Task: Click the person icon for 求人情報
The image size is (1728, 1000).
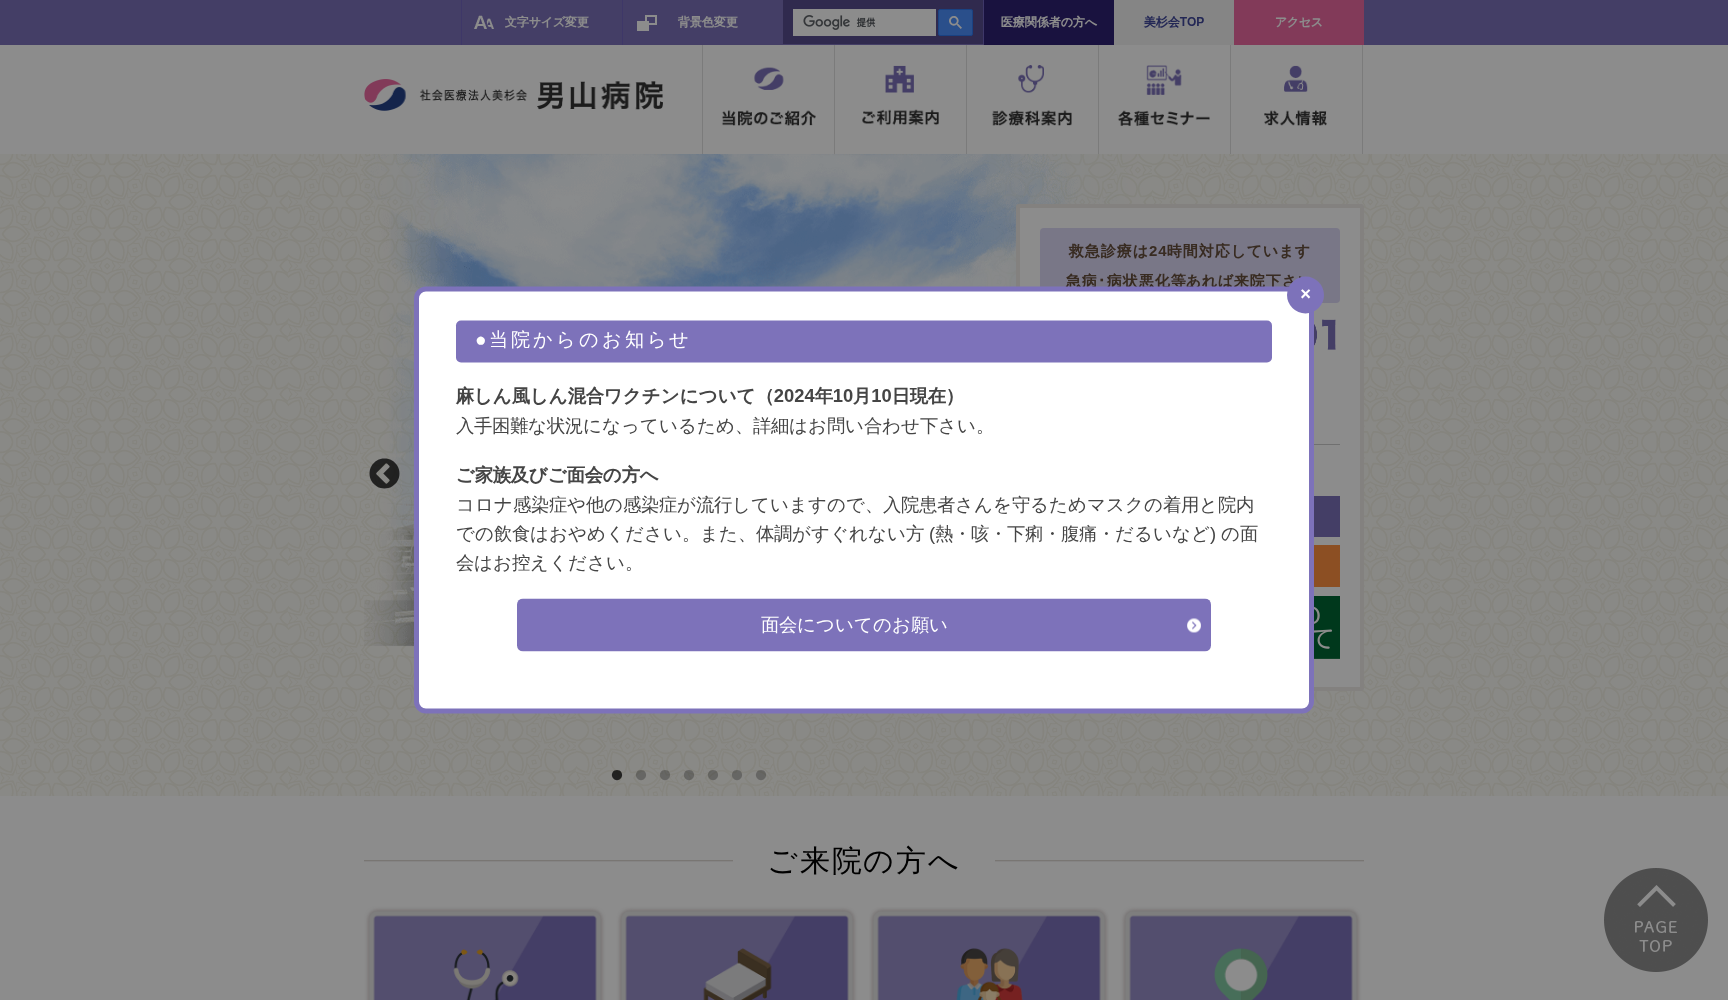Action: [1295, 77]
